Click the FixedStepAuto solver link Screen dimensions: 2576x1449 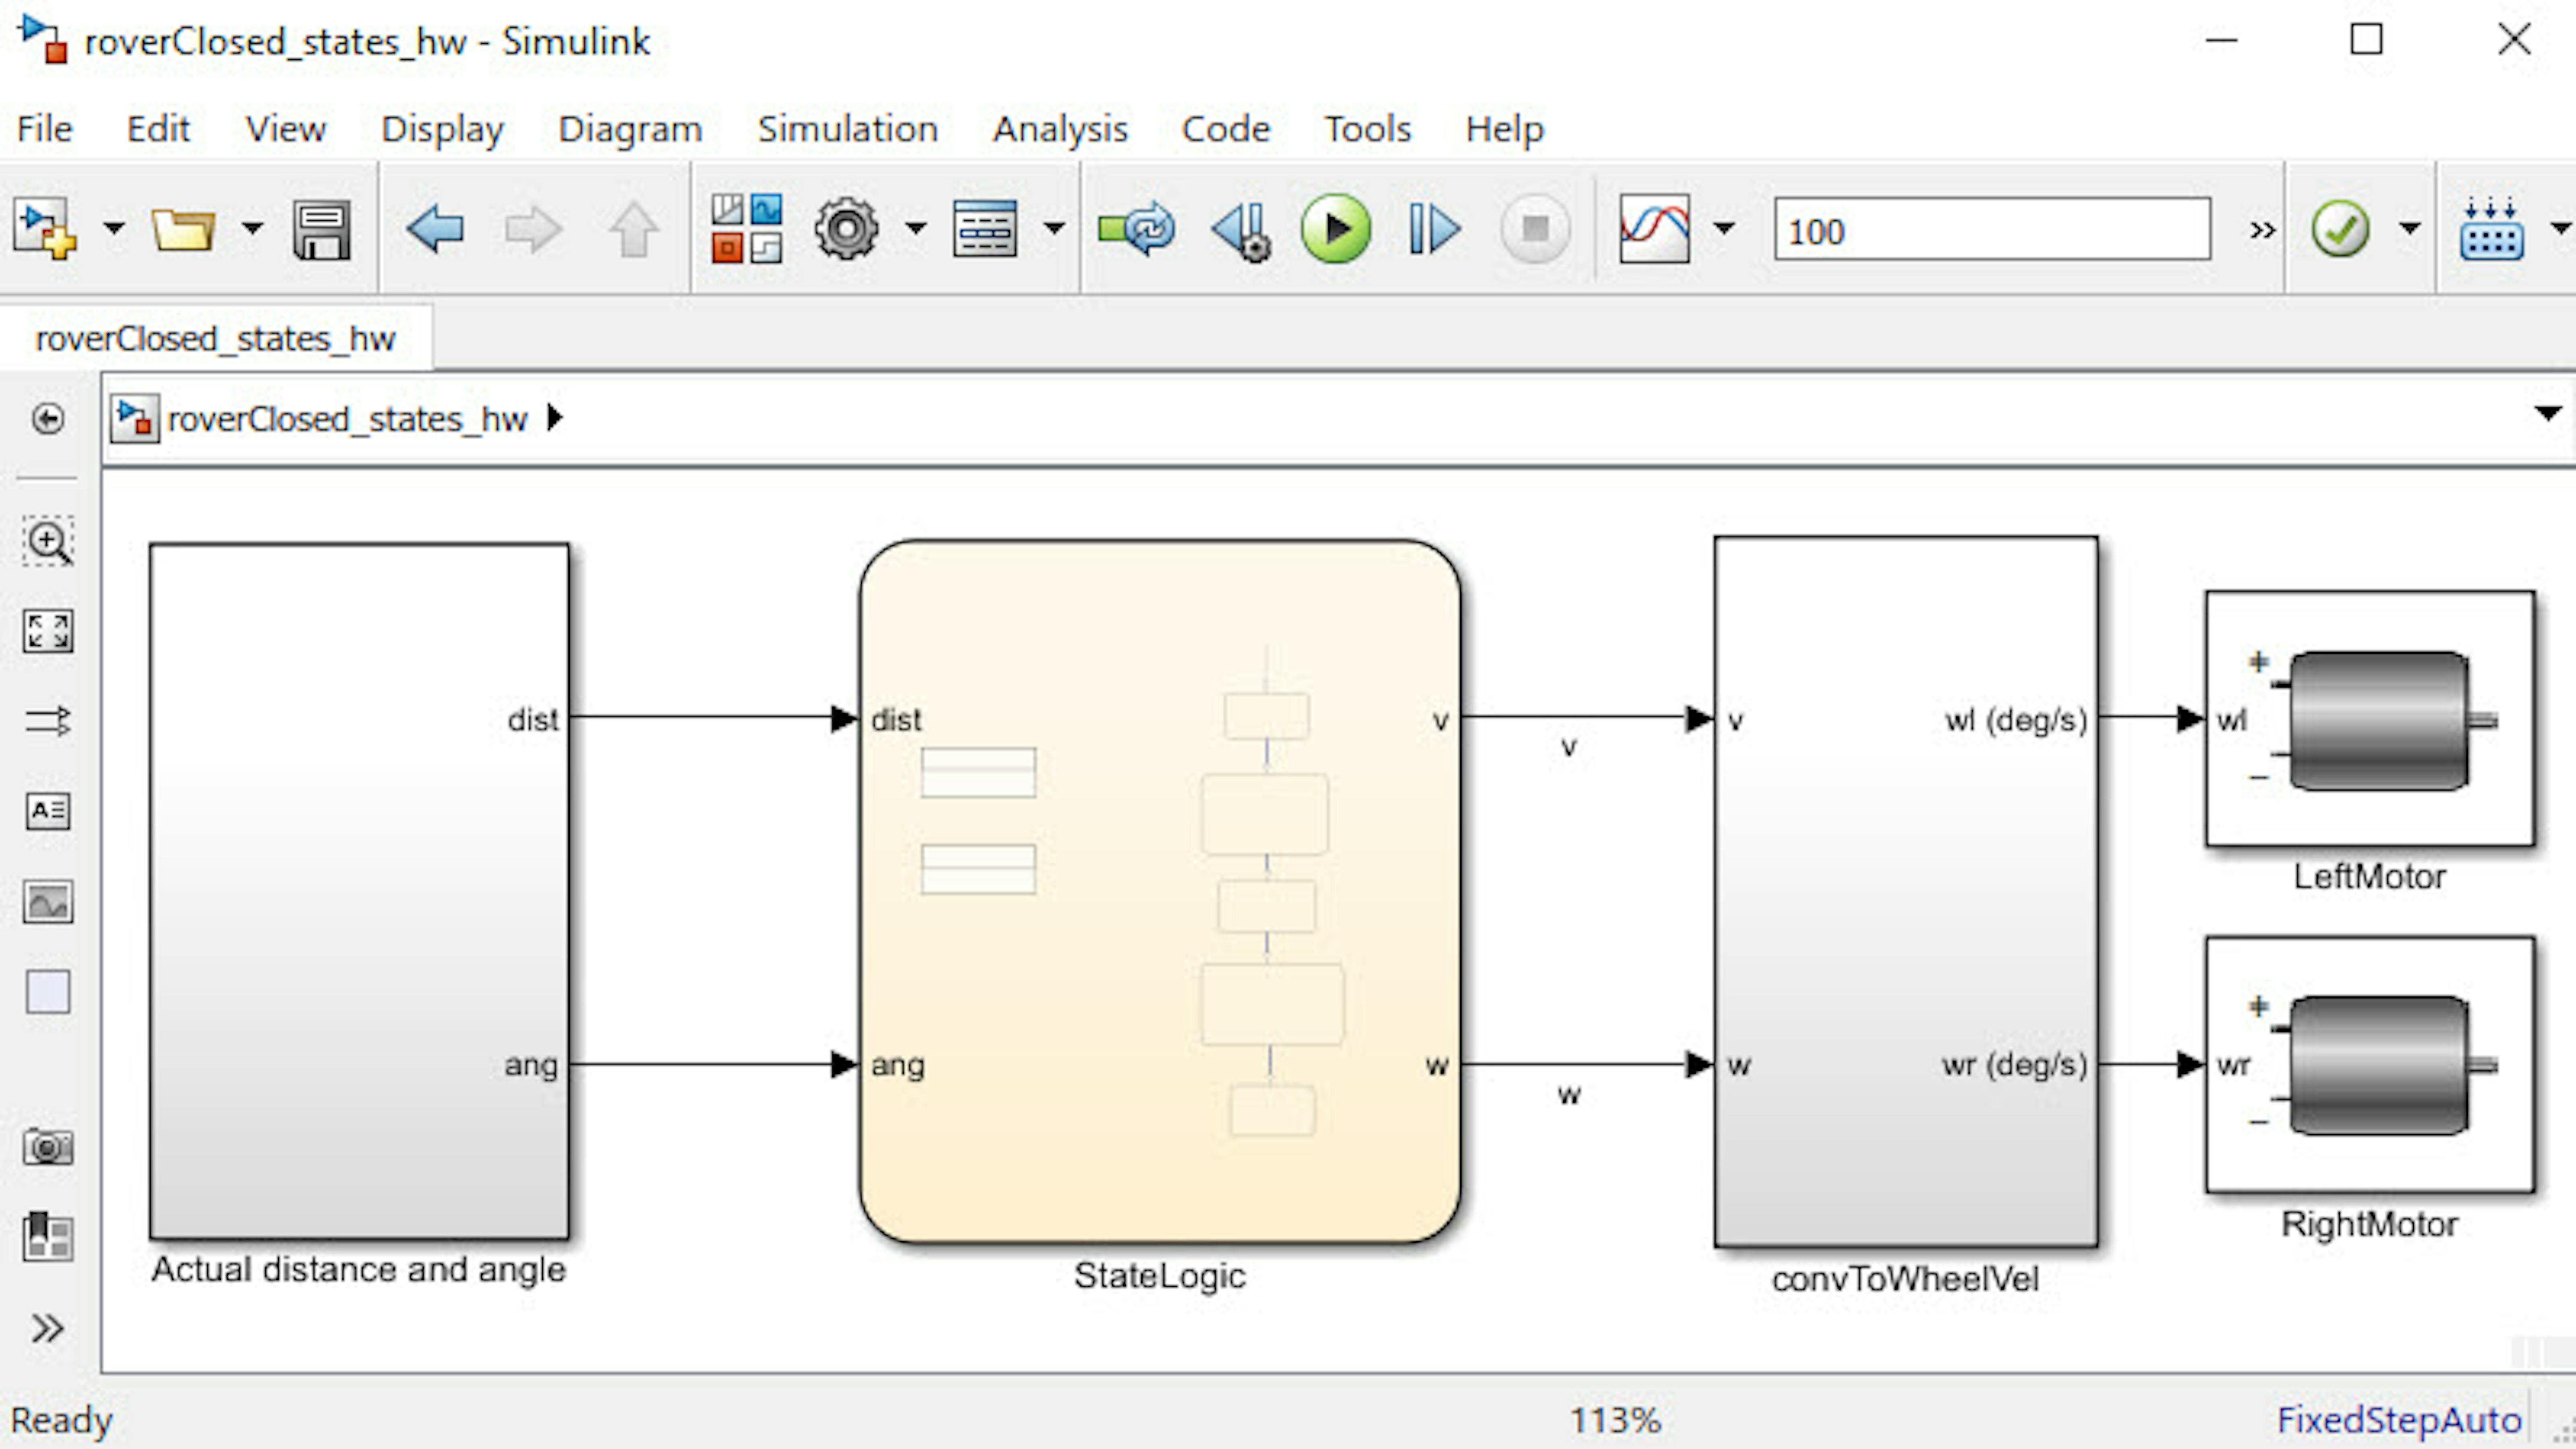click(2399, 1420)
